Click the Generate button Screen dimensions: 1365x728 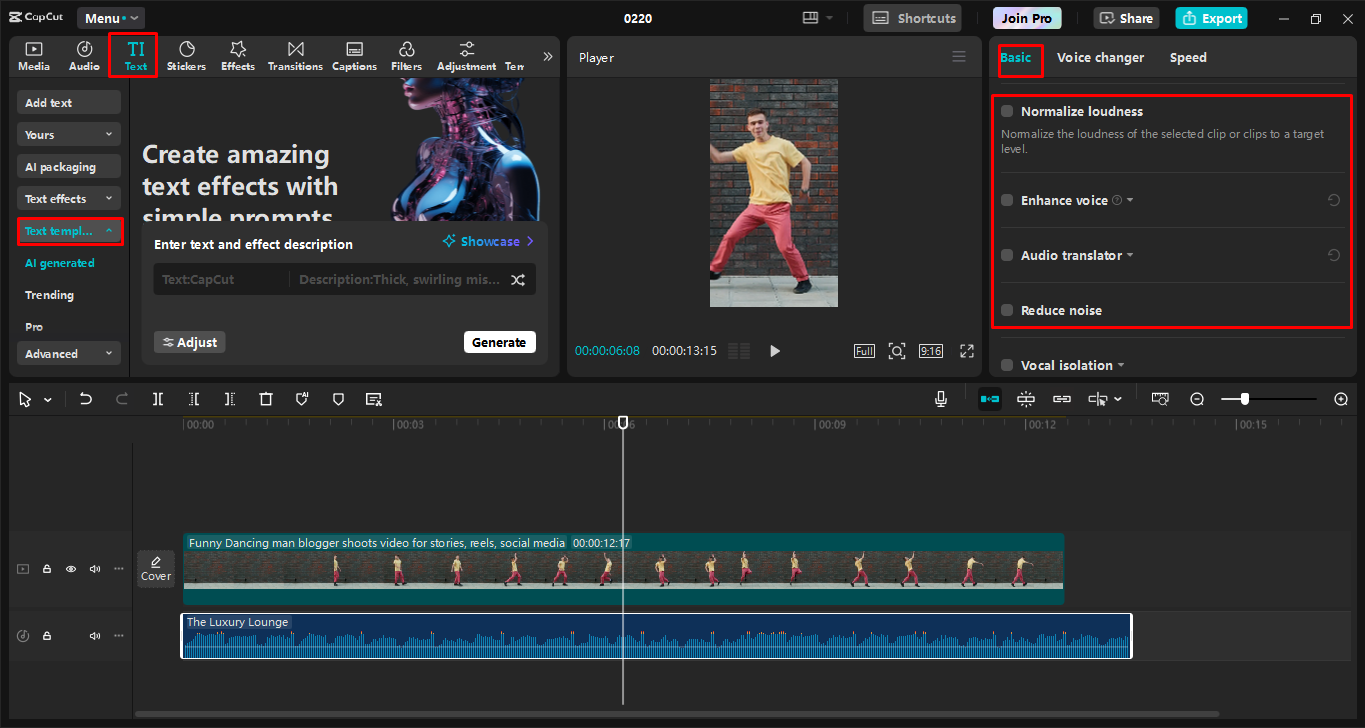click(x=499, y=342)
